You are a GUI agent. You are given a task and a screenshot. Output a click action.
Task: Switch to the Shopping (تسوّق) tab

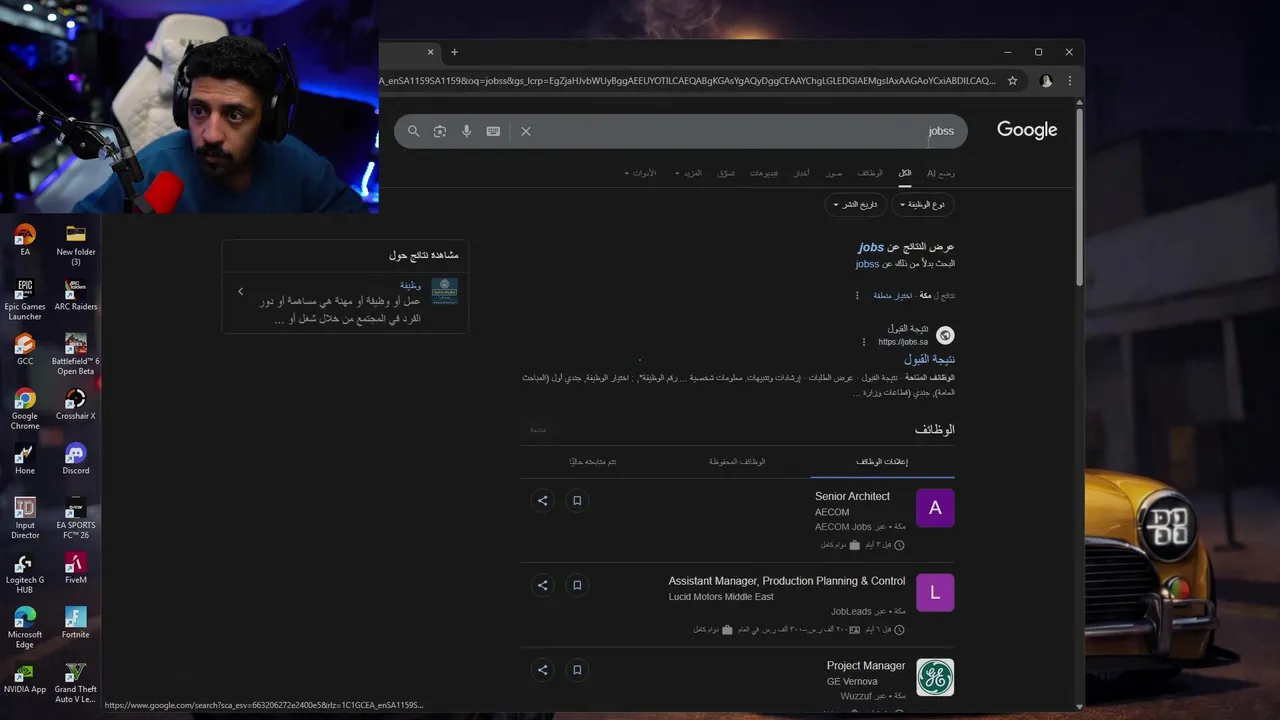coord(726,173)
